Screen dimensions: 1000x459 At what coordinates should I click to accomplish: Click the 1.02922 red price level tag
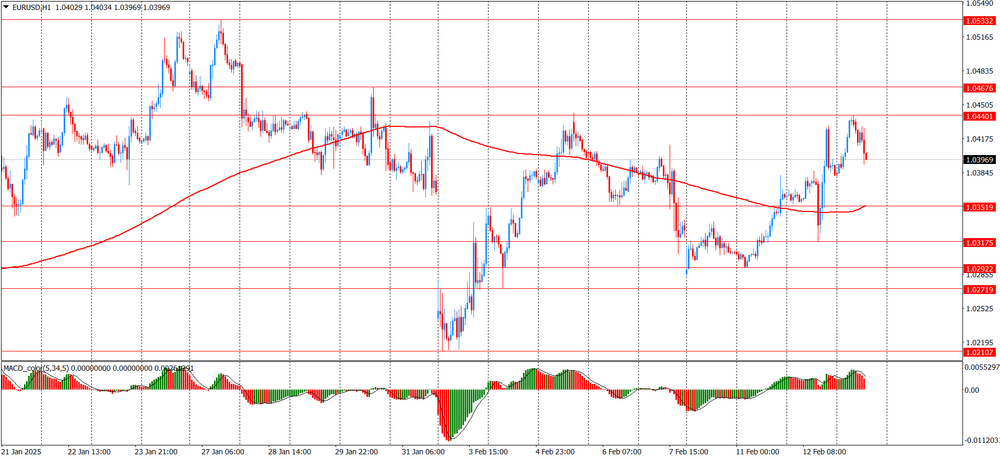(x=979, y=268)
